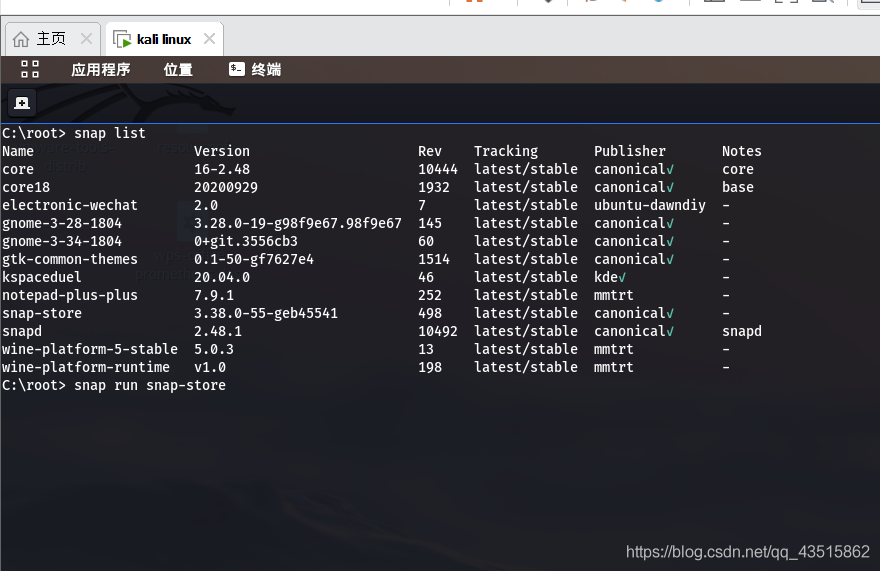The height and width of the screenshot is (571, 880).
Task: Click the wine-platform-5-stable entry
Action: (90, 349)
